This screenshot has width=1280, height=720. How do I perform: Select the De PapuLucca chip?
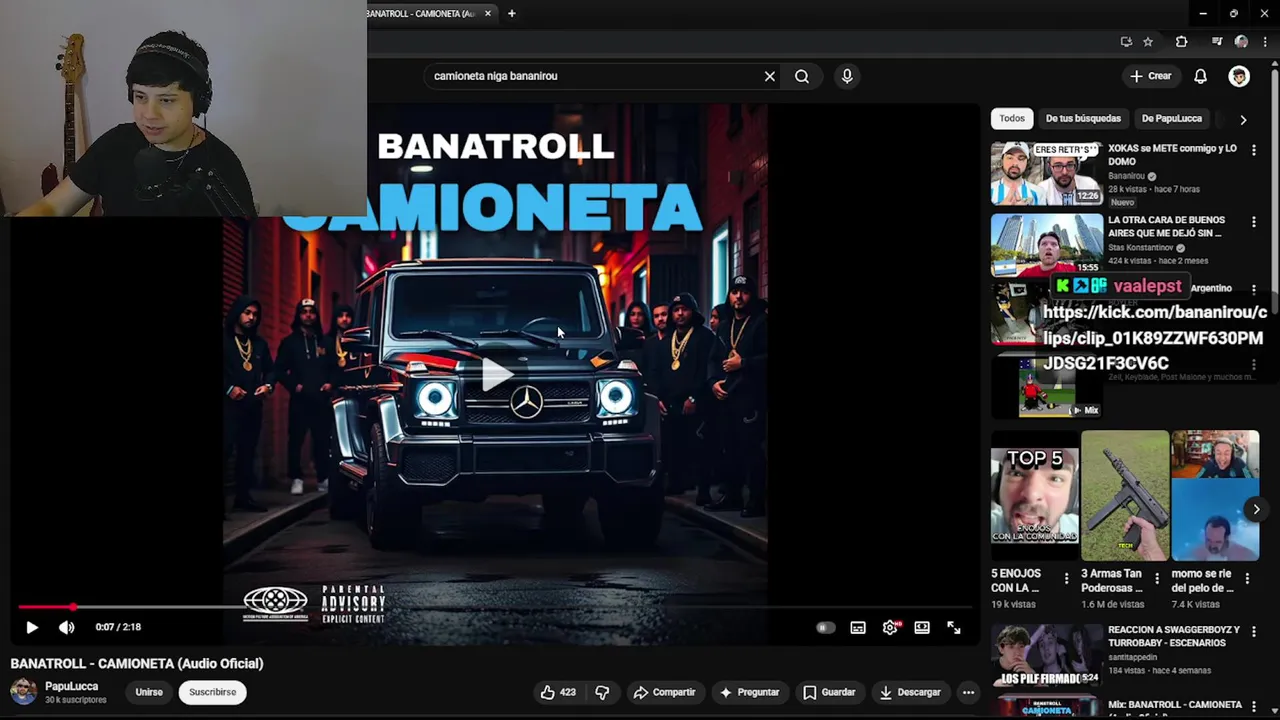coord(1172,118)
